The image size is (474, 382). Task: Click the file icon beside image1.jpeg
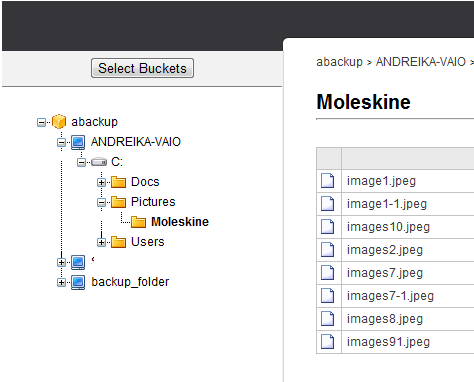(x=328, y=181)
